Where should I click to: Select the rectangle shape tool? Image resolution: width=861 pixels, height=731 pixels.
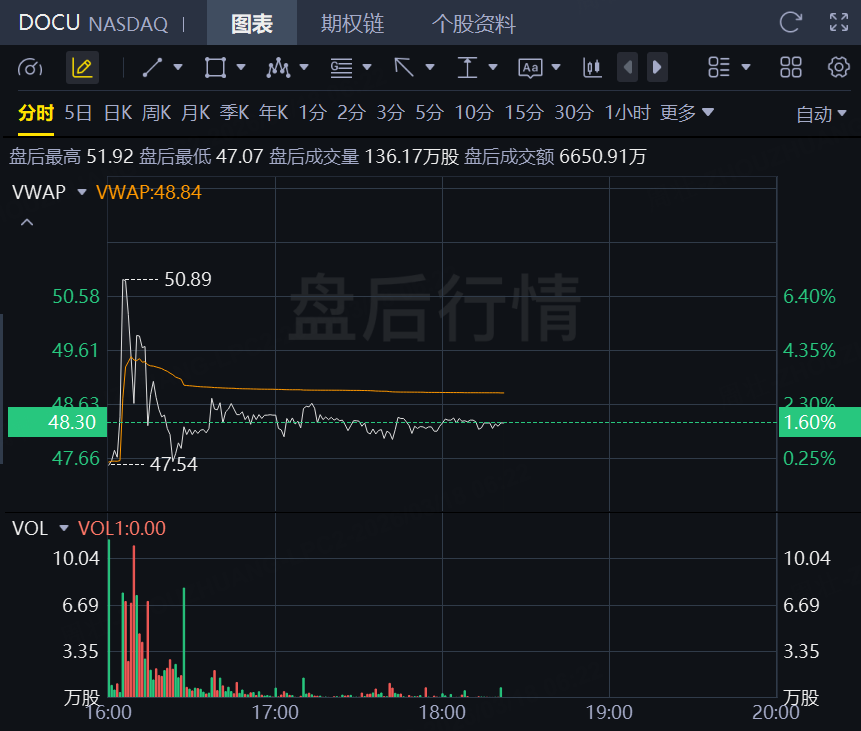214,68
